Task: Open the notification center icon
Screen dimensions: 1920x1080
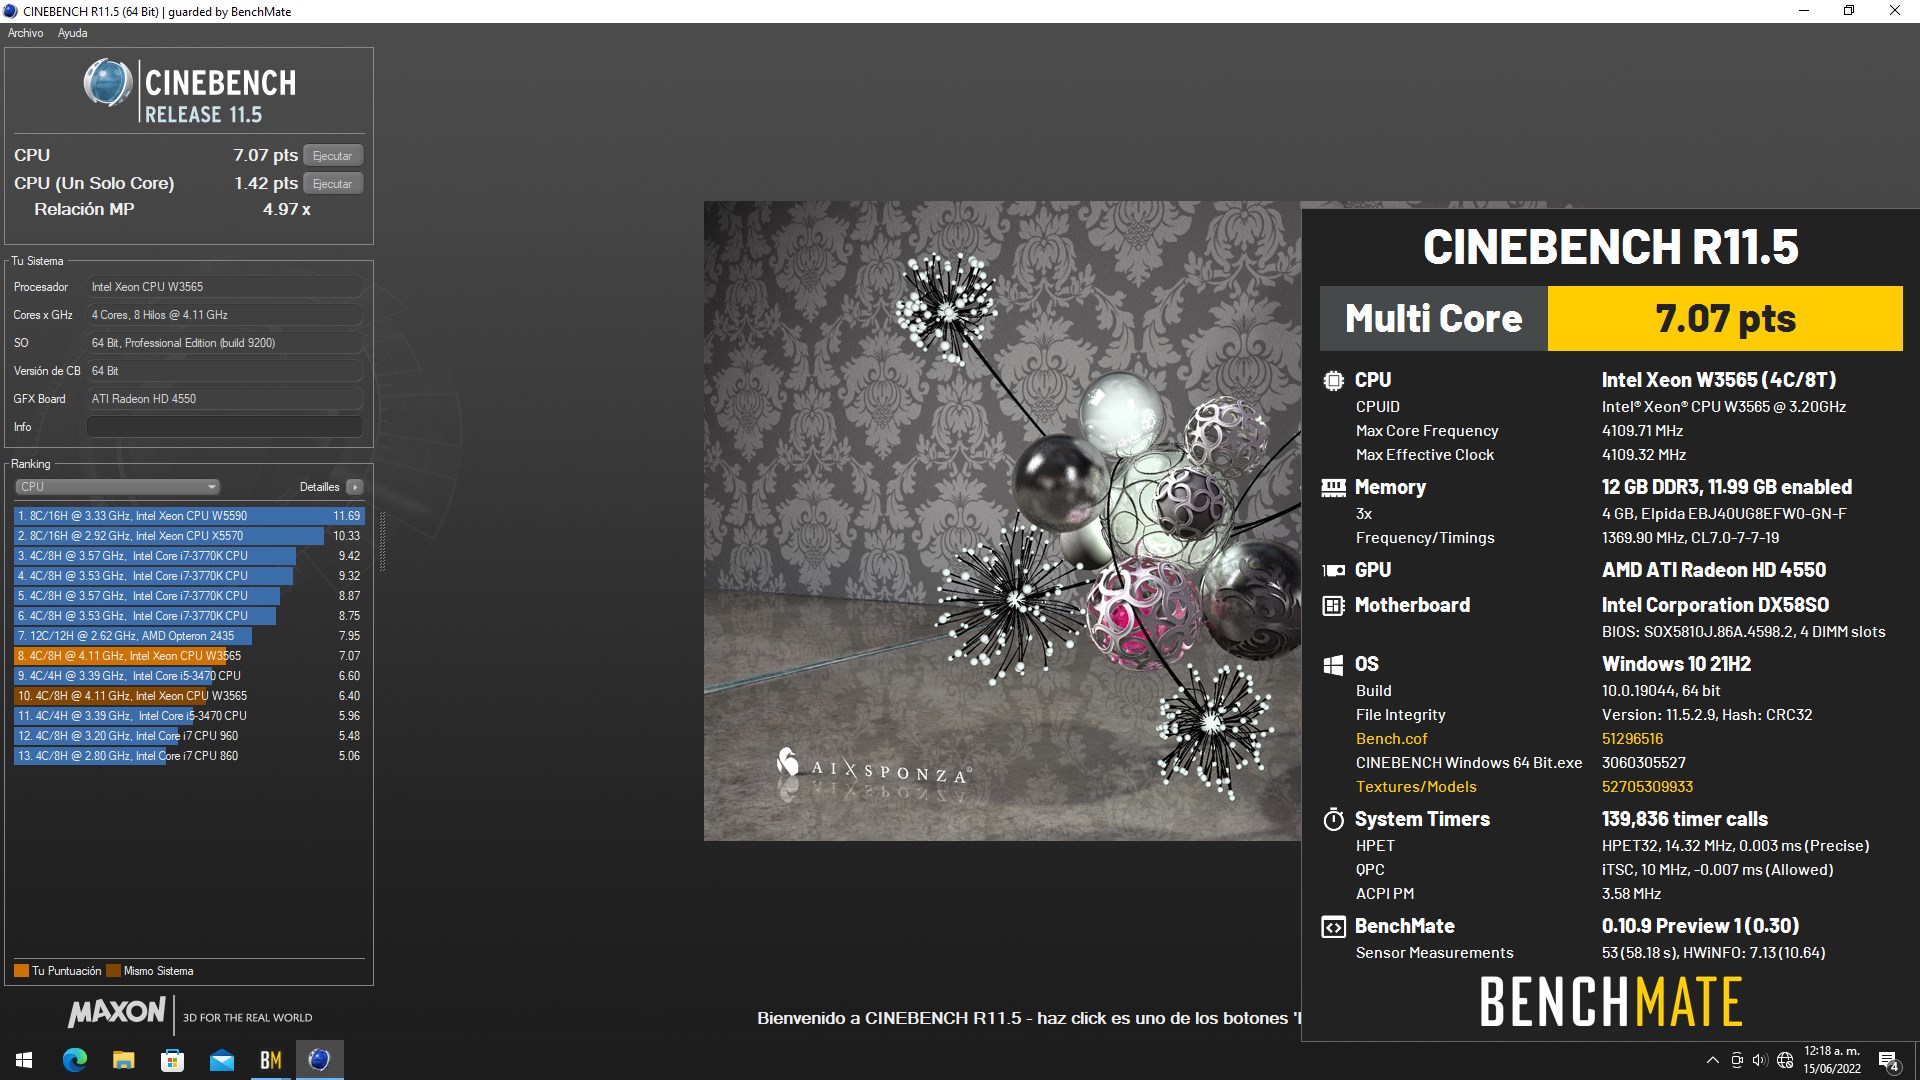Action: click(1888, 1060)
